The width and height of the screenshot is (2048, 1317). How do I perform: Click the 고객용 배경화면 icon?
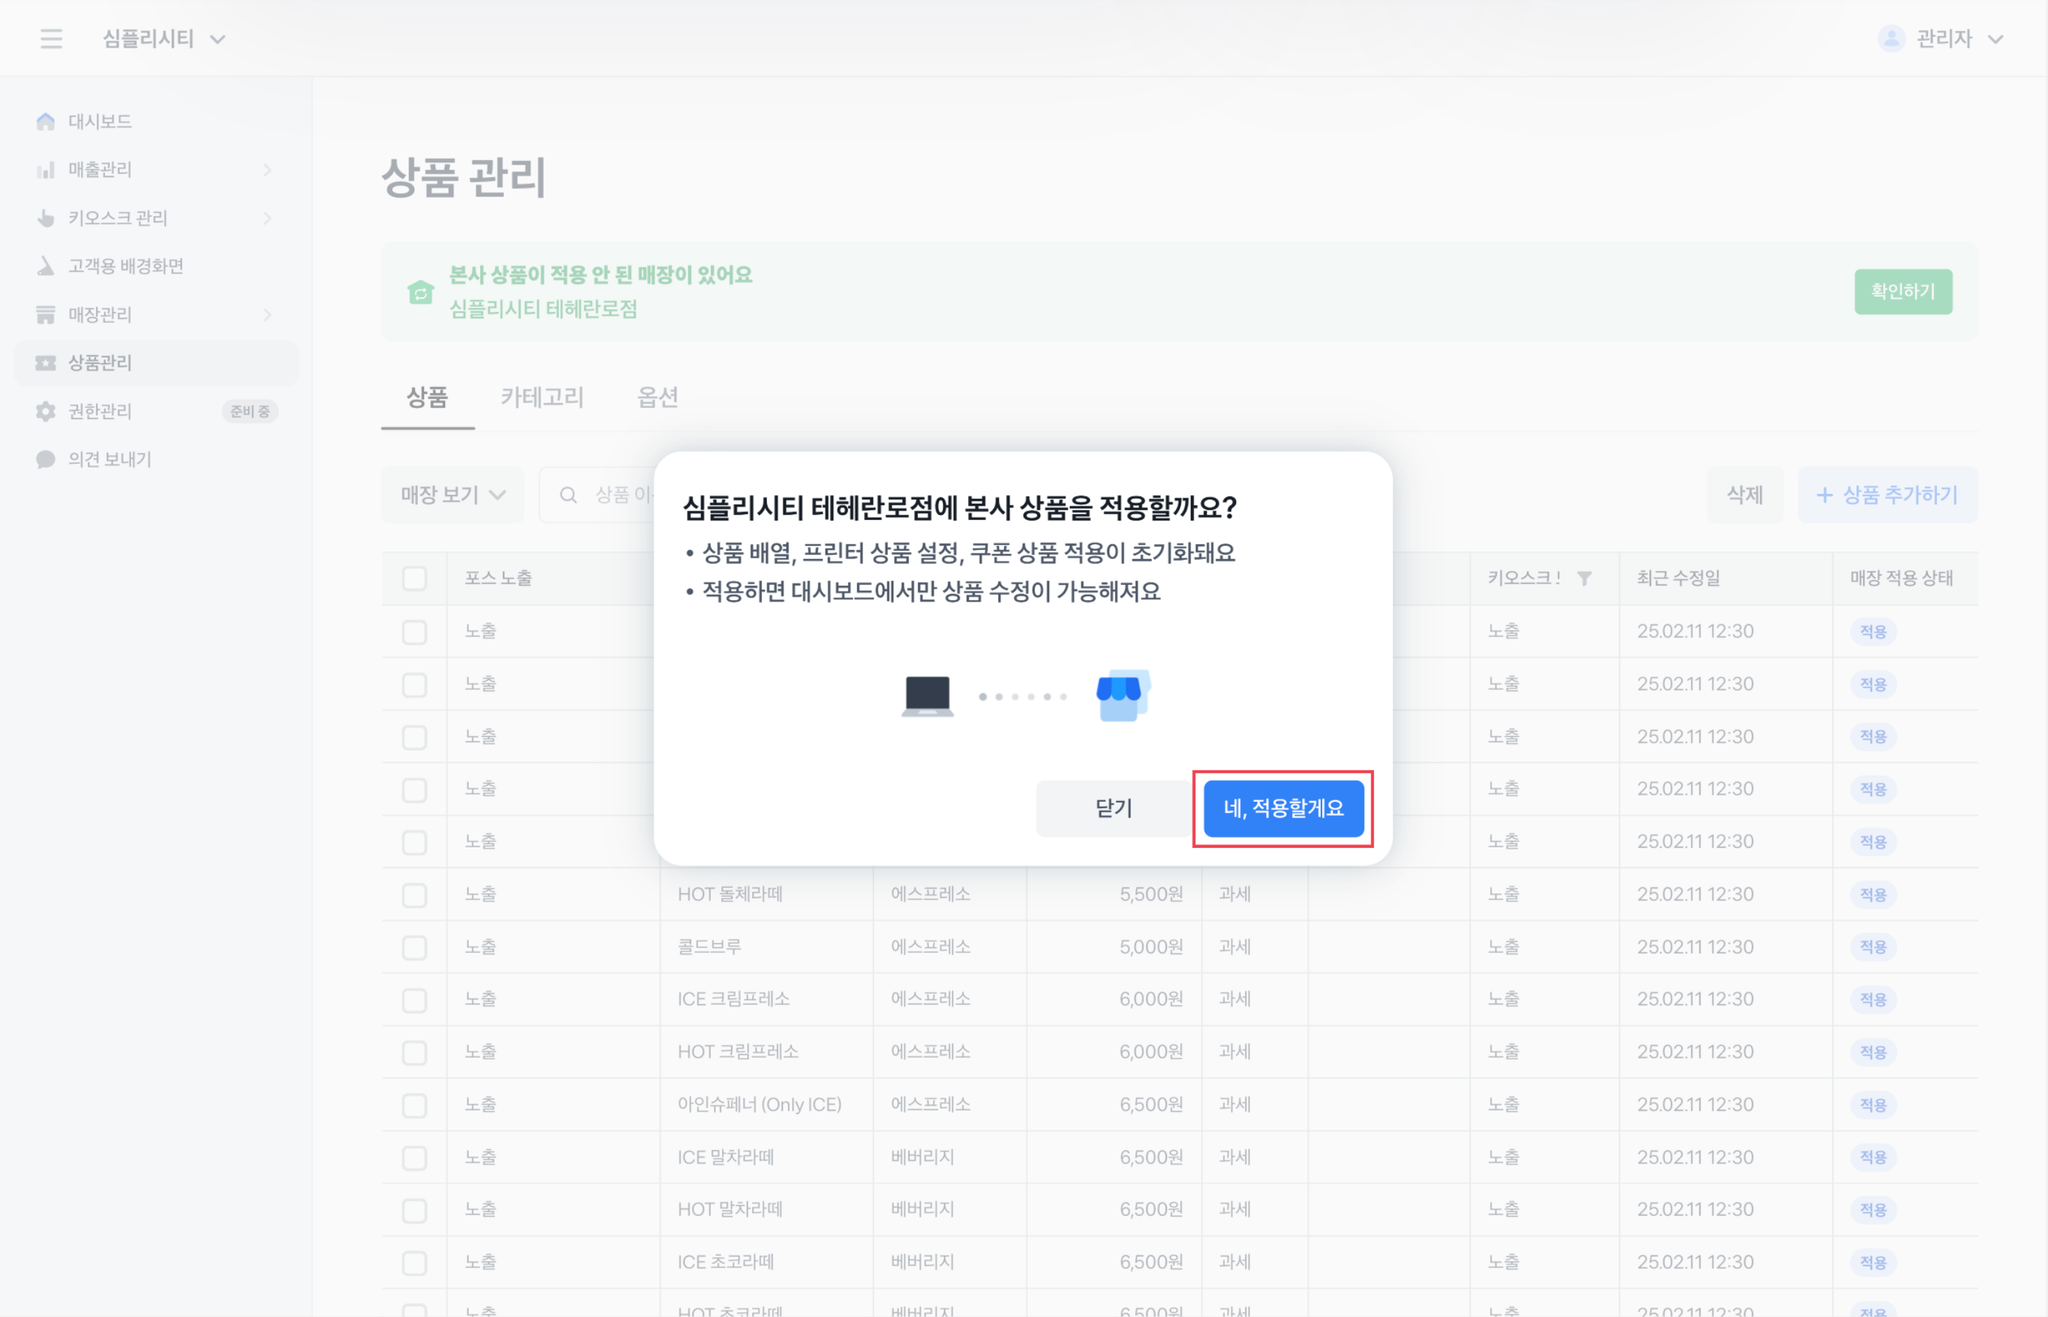pyautogui.click(x=46, y=266)
